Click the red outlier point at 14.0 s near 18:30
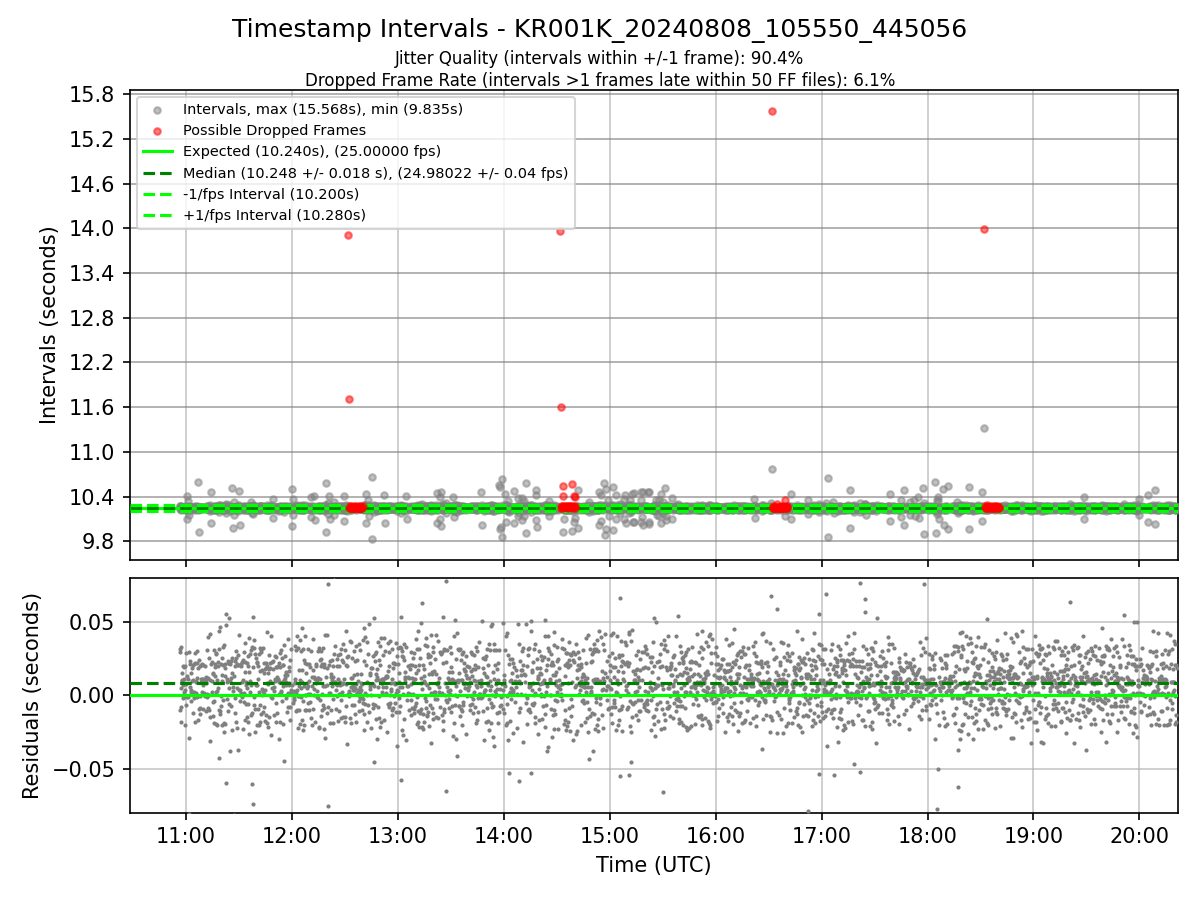 pyautogui.click(x=984, y=229)
